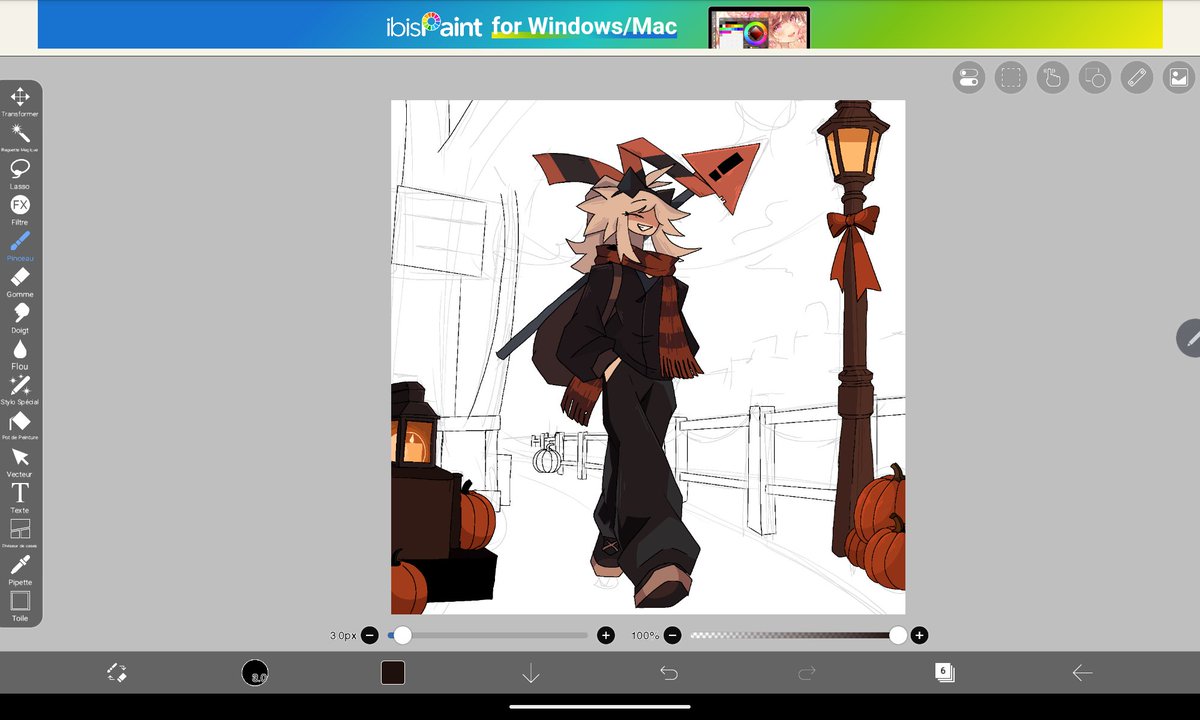Increase opacity with plus button

pyautogui.click(x=919, y=635)
